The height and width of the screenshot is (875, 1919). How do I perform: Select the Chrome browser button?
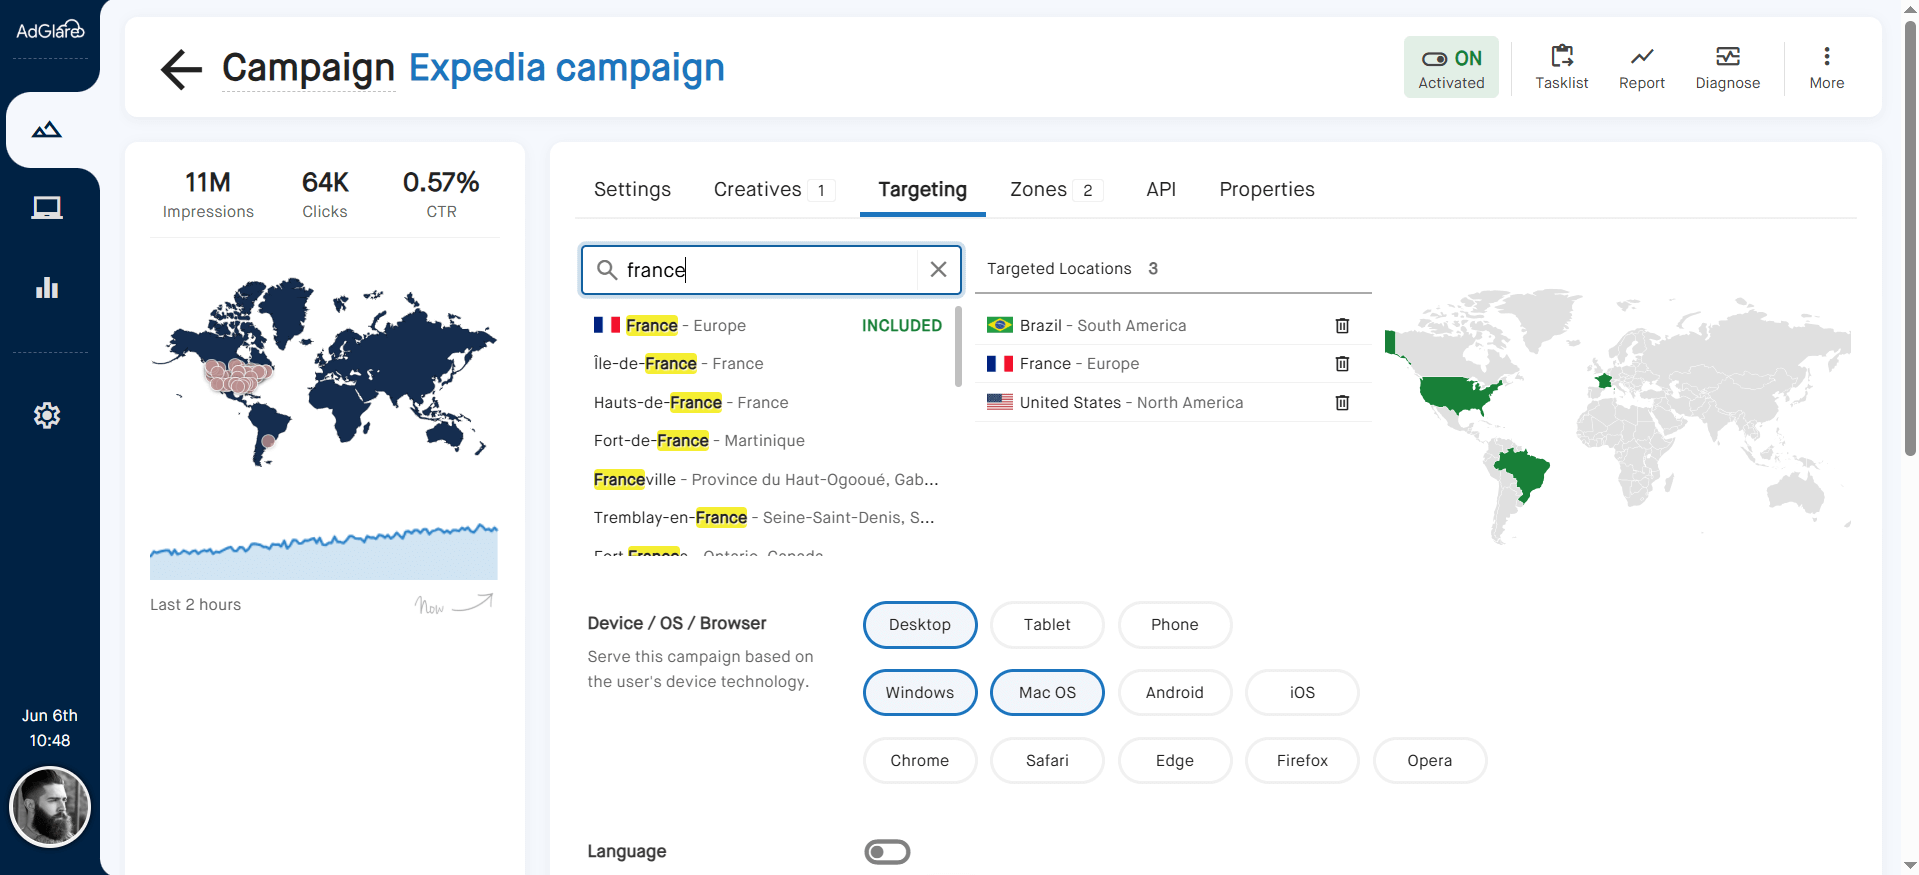pos(919,761)
